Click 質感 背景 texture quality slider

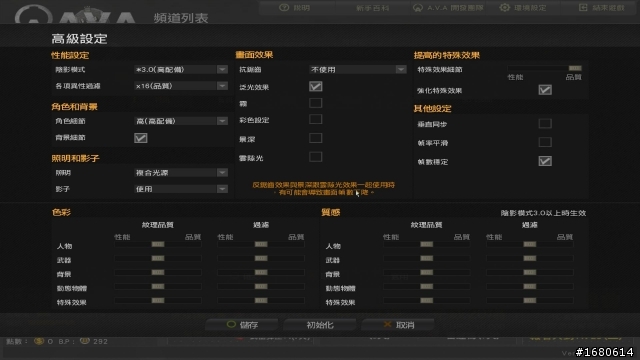(x=427, y=272)
